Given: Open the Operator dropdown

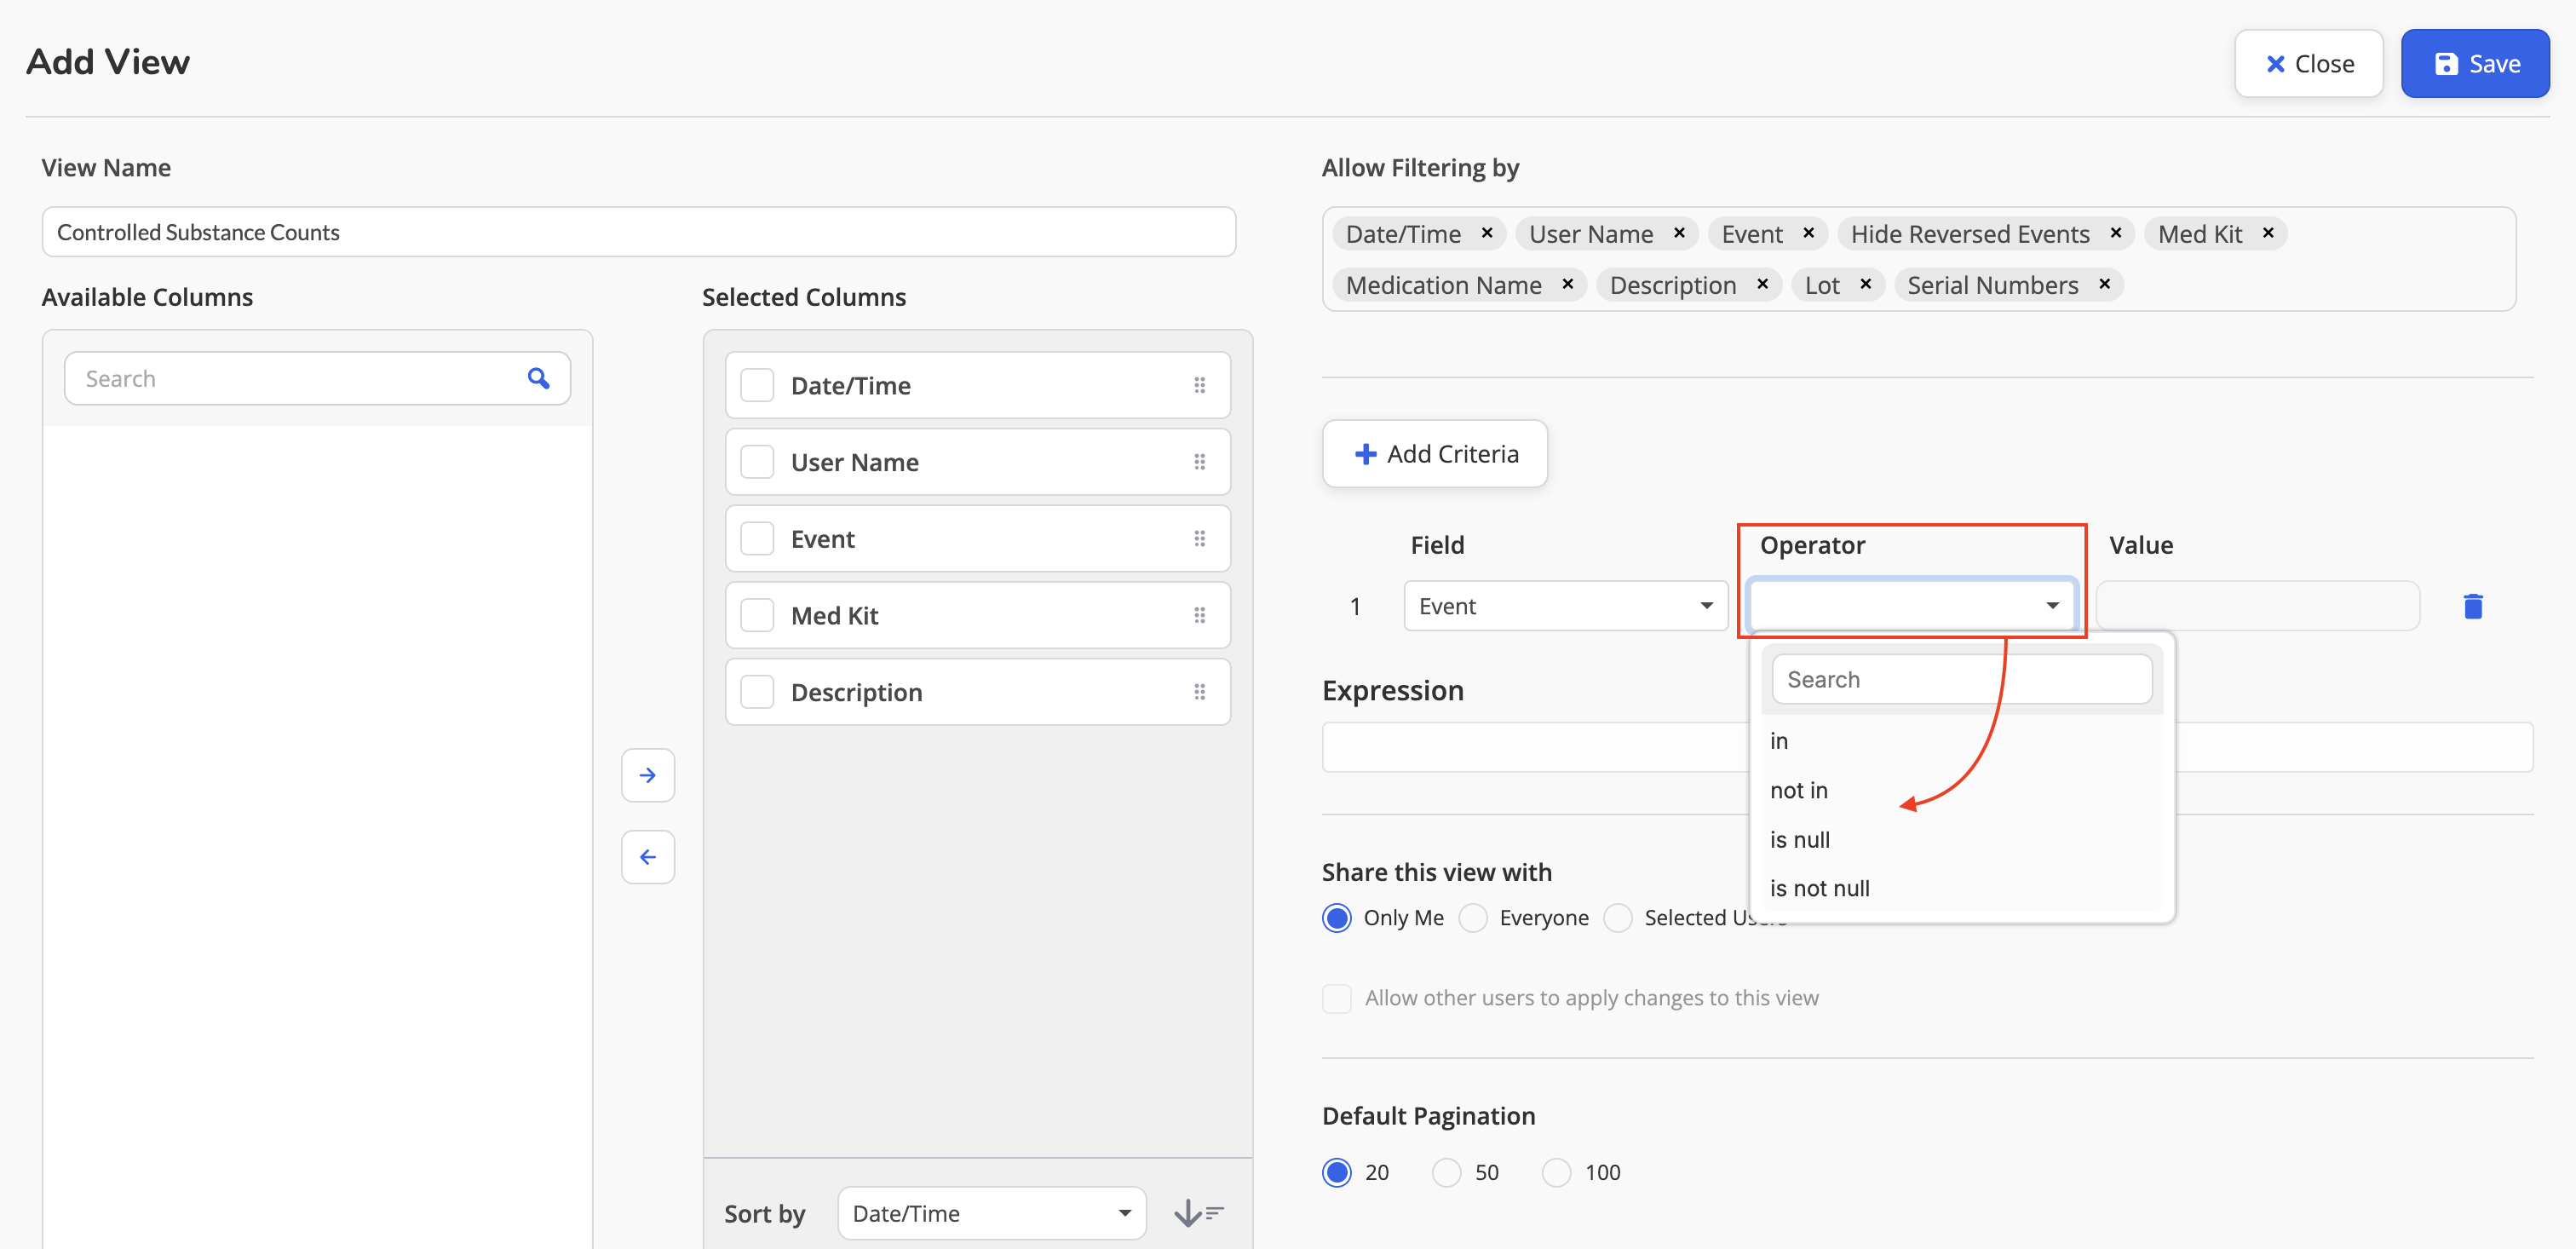Looking at the screenshot, I should (x=1912, y=606).
